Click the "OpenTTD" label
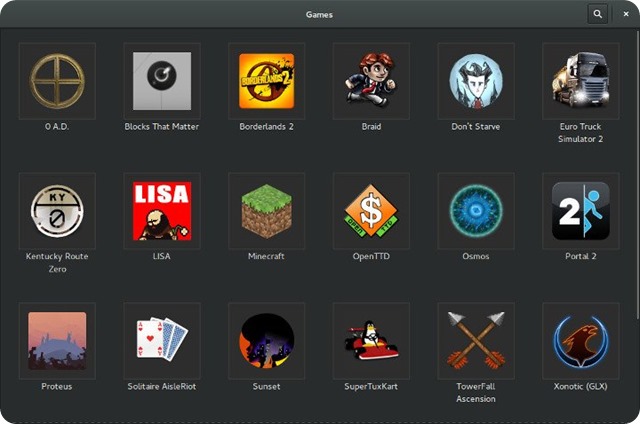 pyautogui.click(x=371, y=256)
